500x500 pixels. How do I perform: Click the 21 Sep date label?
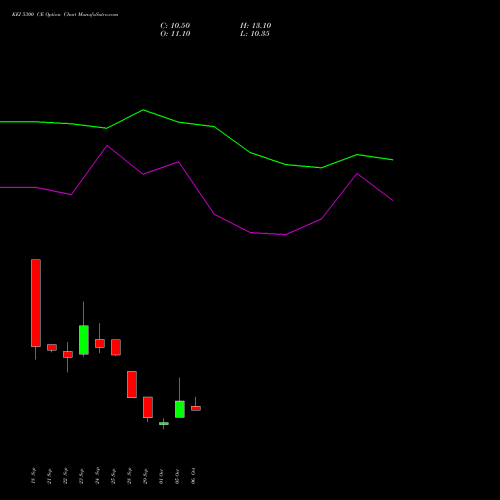[x=49, y=476]
